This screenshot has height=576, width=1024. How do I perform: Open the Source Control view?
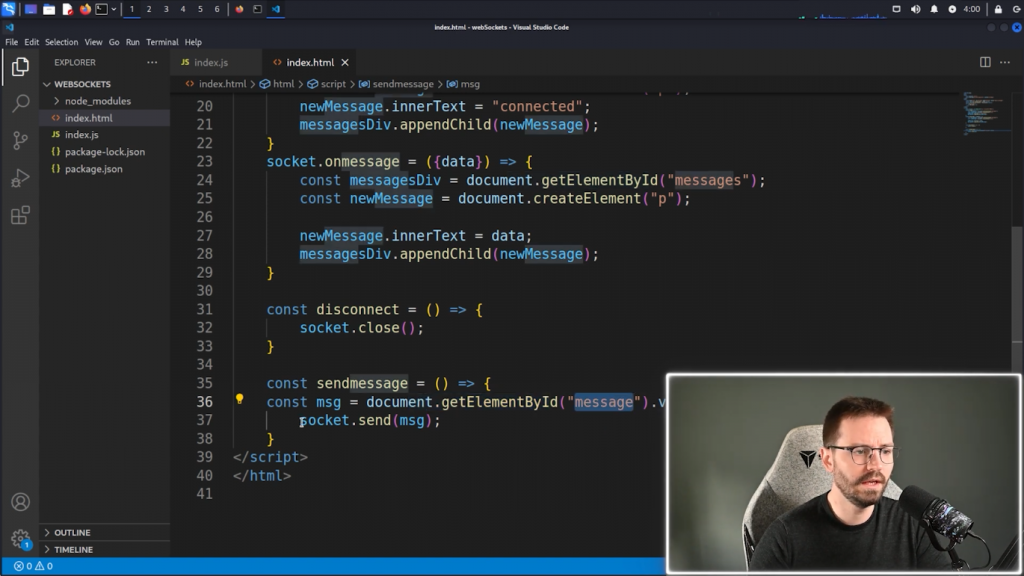point(20,140)
